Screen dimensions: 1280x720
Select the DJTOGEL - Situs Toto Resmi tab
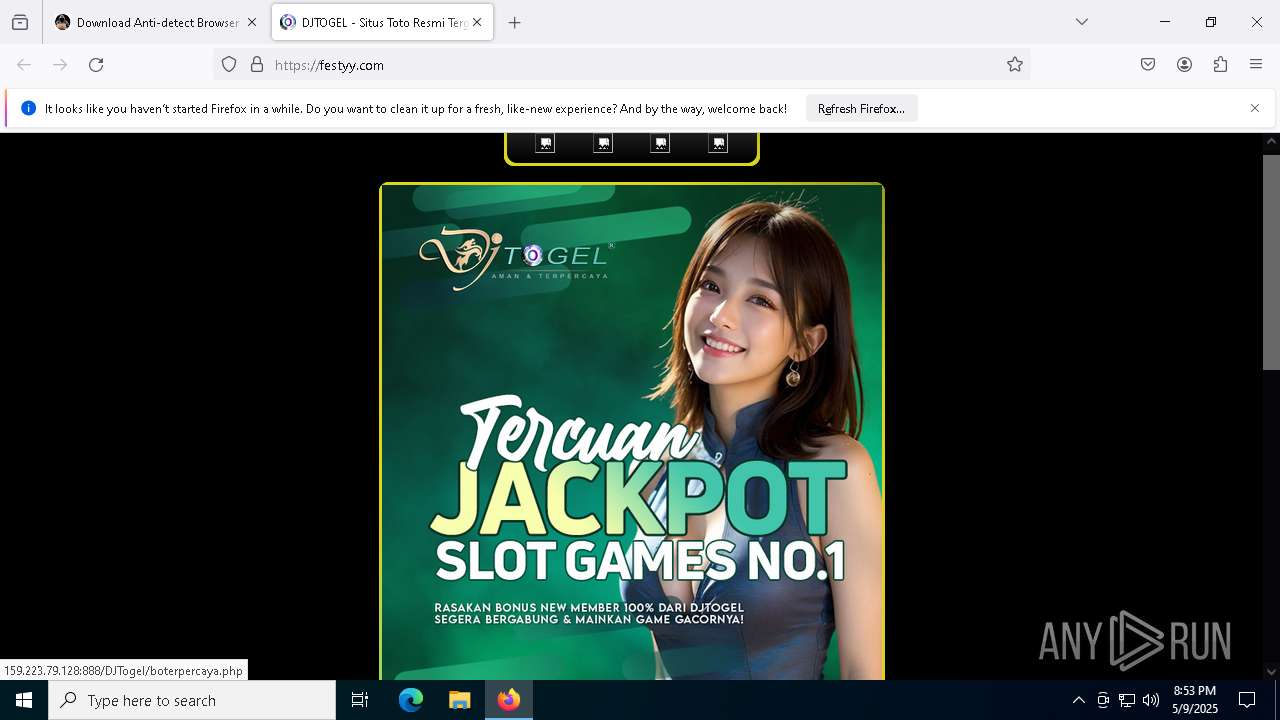click(x=382, y=22)
